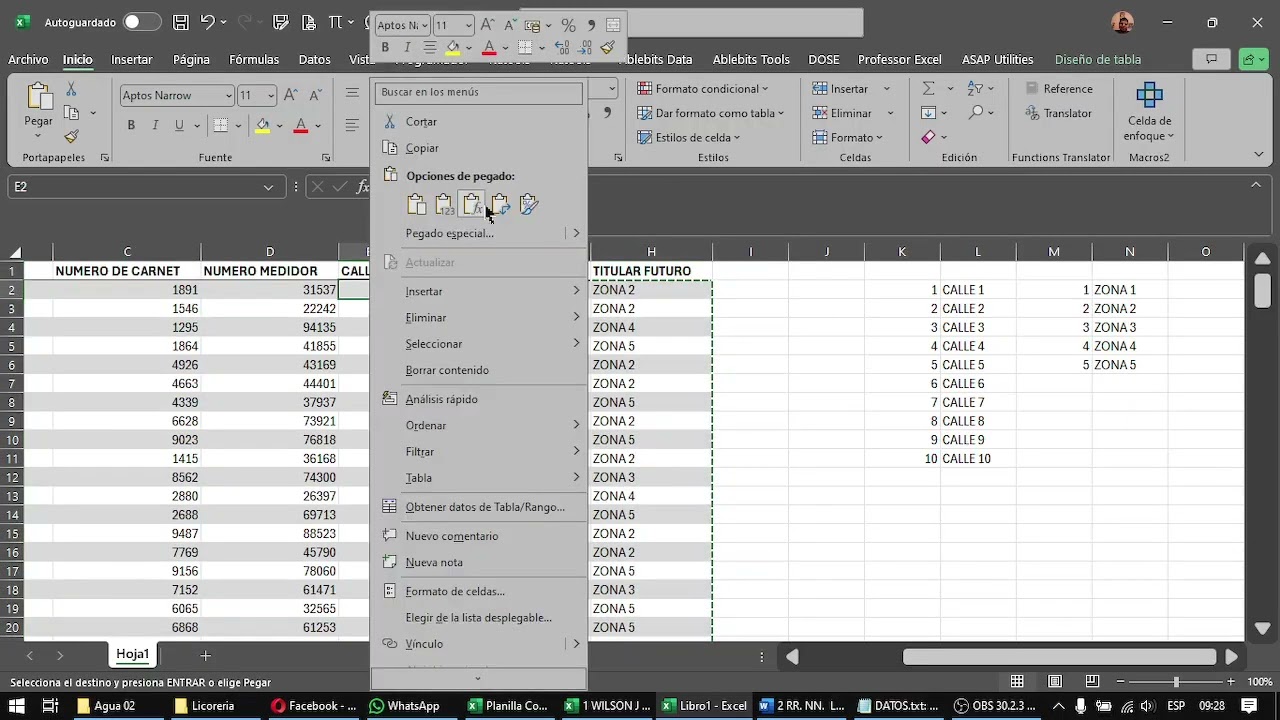The width and height of the screenshot is (1280, 720).
Task: Click the Save icon in the title bar
Action: pos(181,22)
